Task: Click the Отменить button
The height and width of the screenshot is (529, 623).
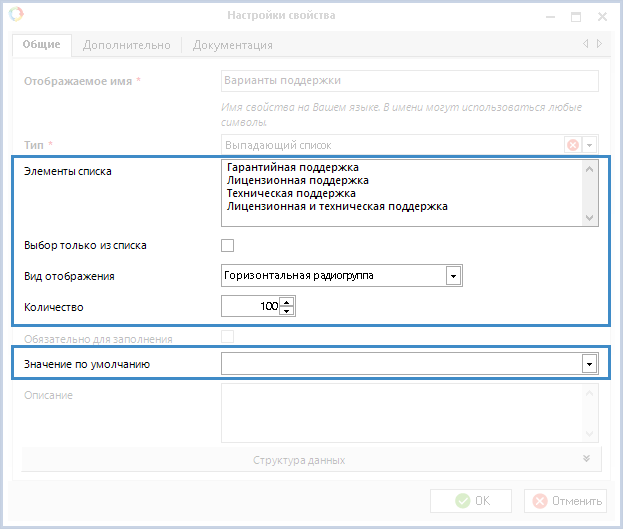Action: [566, 501]
